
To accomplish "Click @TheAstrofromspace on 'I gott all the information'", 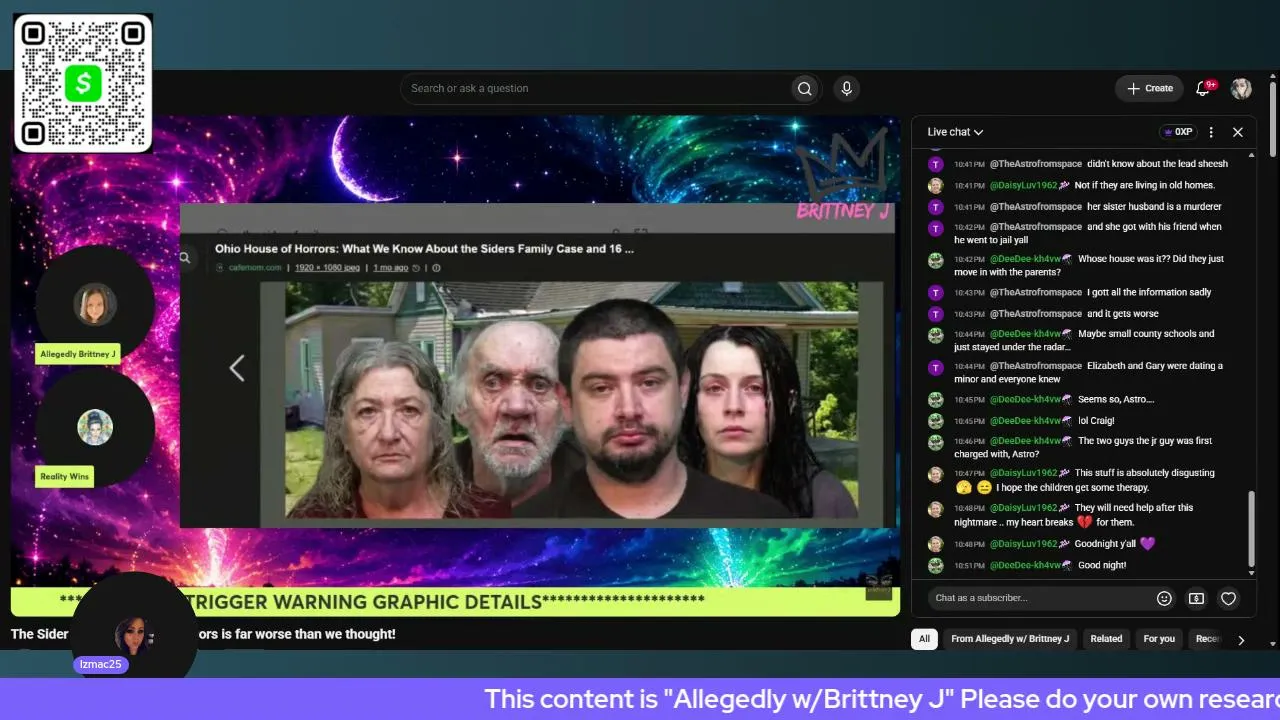I will pyautogui.click(x=1036, y=293).
